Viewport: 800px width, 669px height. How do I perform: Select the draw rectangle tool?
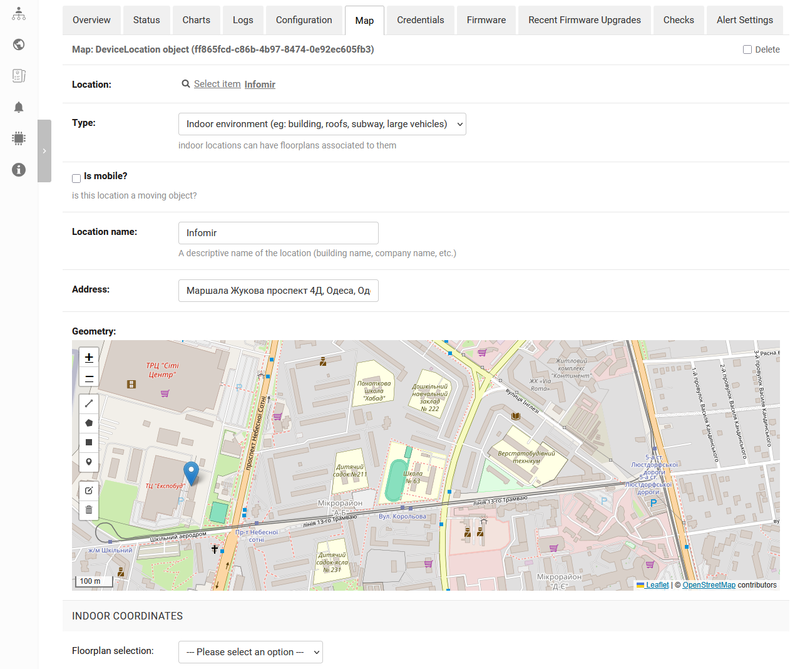89,442
